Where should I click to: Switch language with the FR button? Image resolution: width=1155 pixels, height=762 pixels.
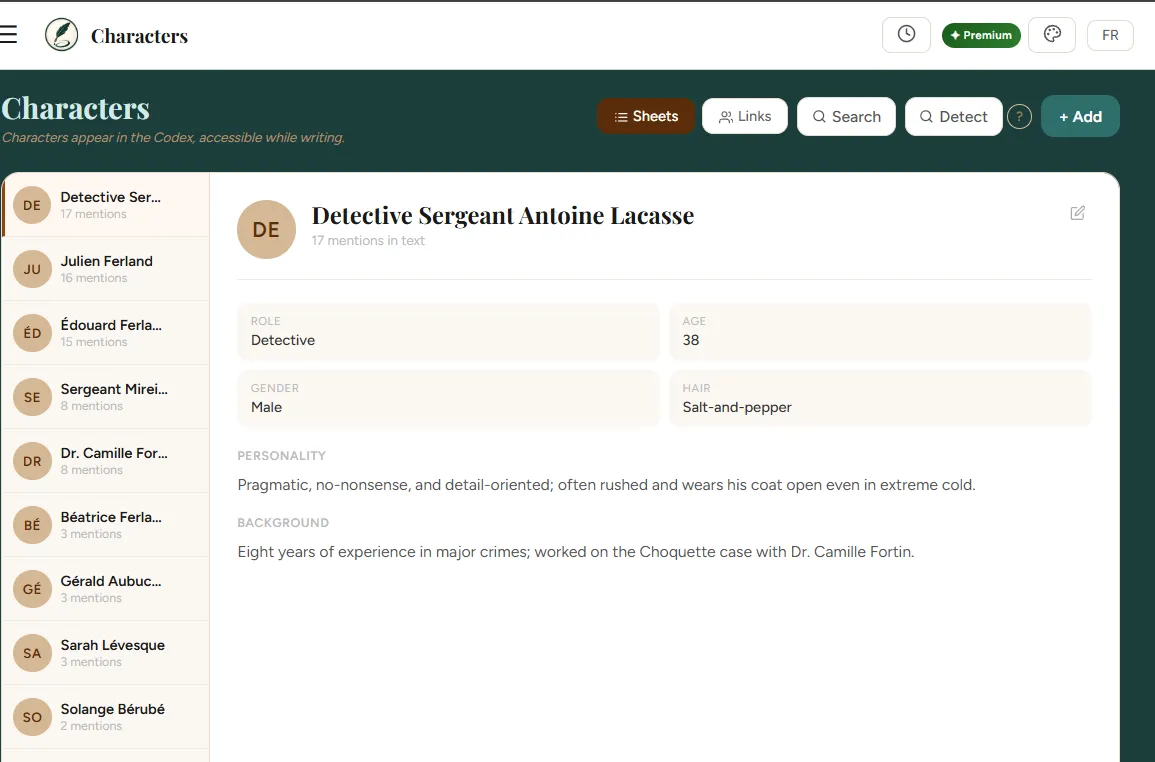coord(1110,35)
